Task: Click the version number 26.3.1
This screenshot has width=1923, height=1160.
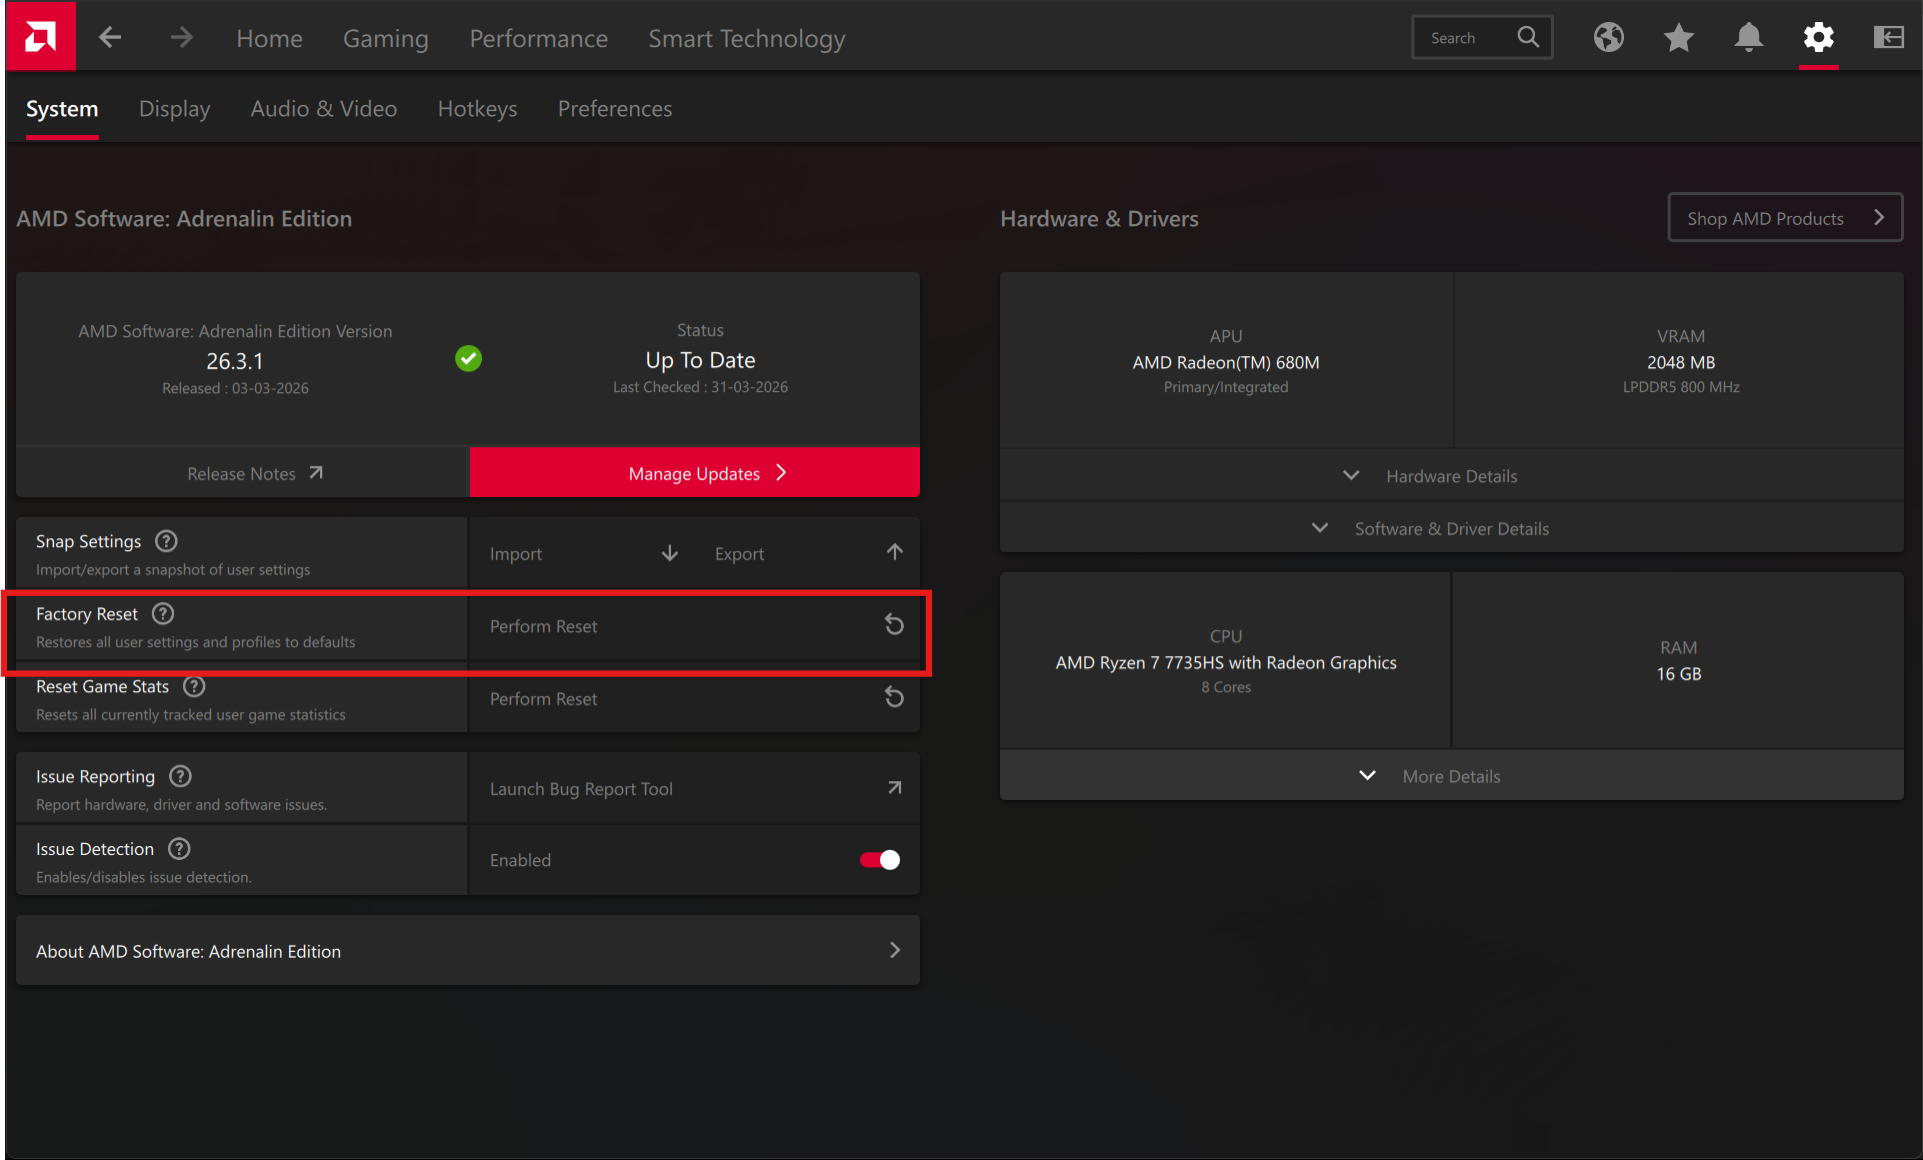Action: [x=235, y=361]
